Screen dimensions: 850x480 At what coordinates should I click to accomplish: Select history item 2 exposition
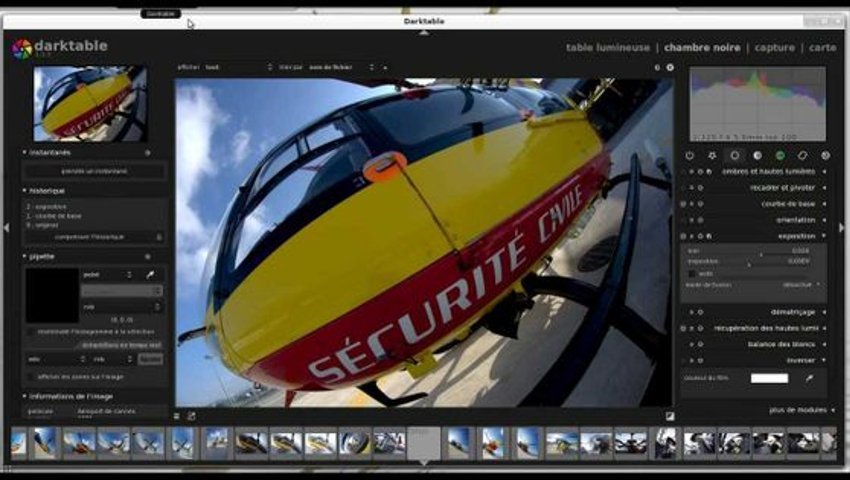click(x=47, y=207)
